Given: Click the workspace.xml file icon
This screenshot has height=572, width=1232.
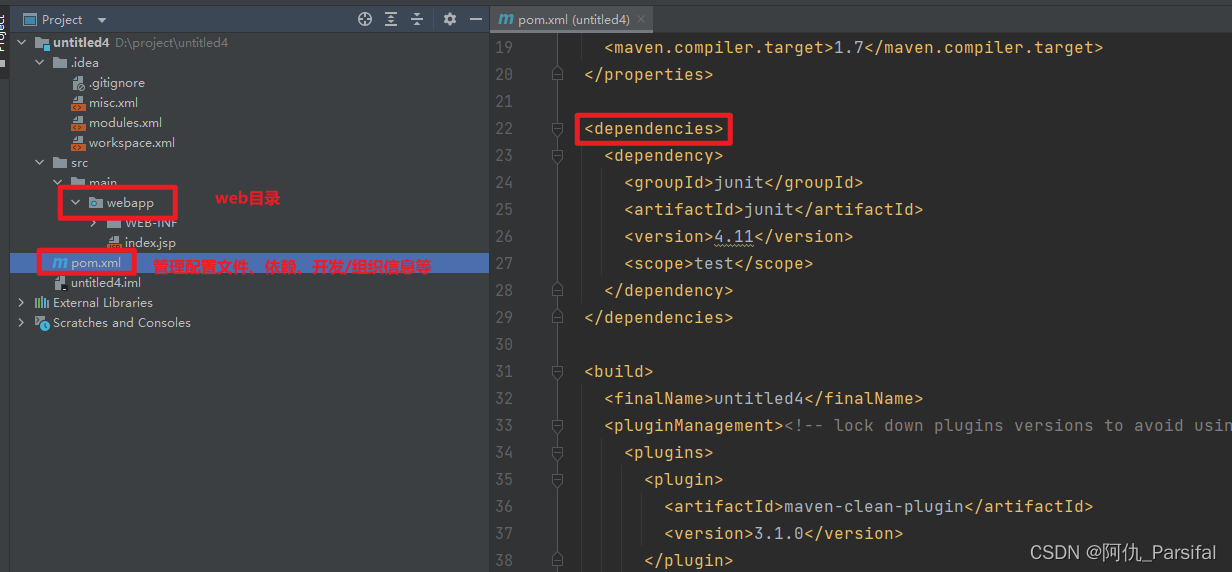Looking at the screenshot, I should 79,143.
